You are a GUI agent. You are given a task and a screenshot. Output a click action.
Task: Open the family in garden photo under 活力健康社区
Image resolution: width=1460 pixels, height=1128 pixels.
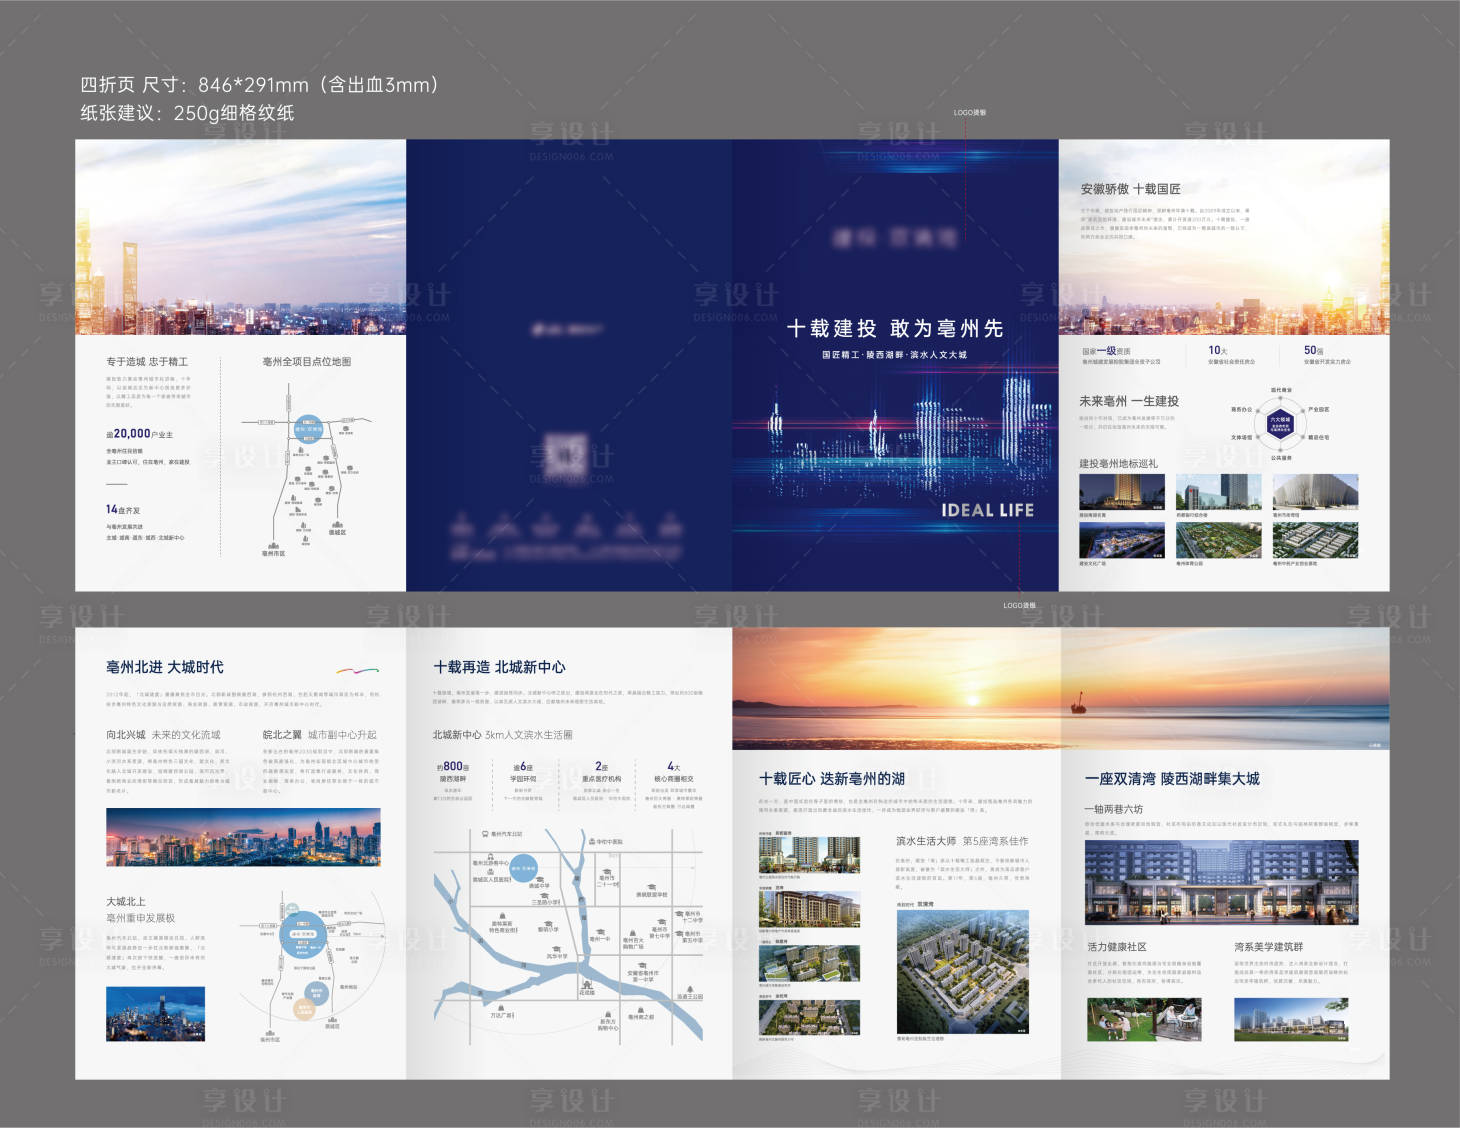1144,1019
